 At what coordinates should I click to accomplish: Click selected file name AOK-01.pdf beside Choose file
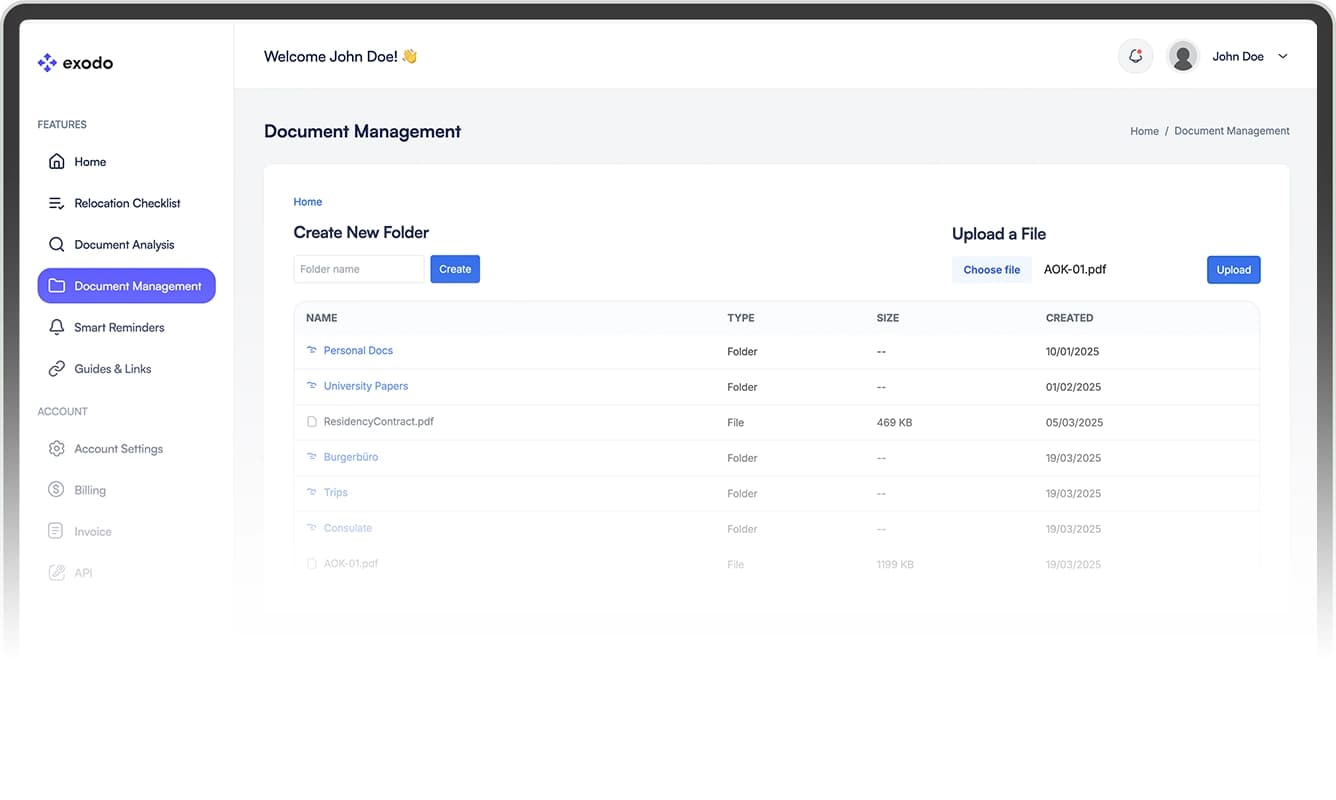[1075, 269]
